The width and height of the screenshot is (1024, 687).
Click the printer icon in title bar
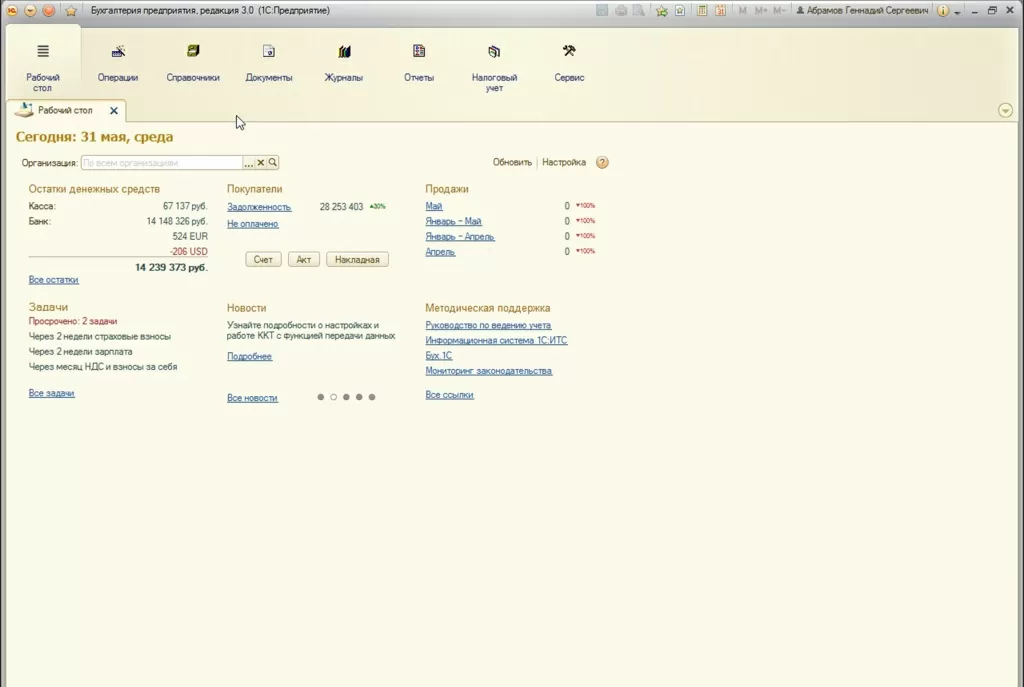coord(620,10)
